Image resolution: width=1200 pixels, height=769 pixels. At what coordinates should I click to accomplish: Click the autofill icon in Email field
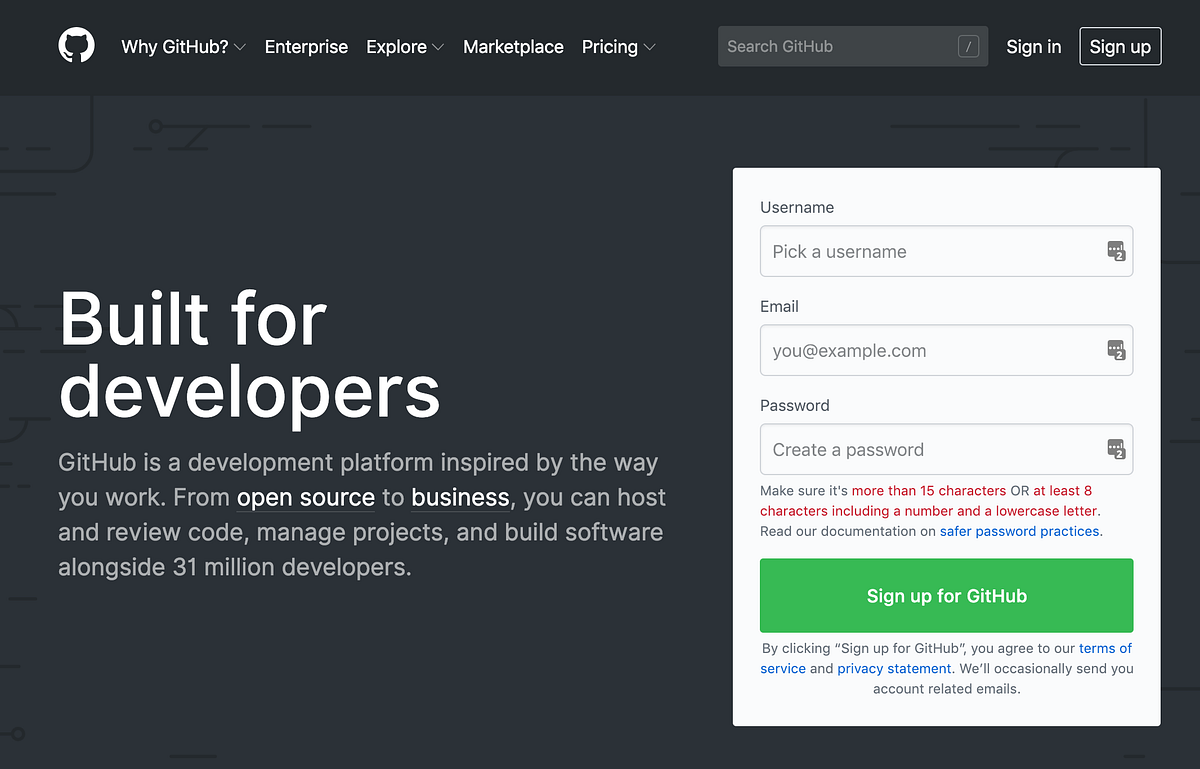click(1116, 350)
